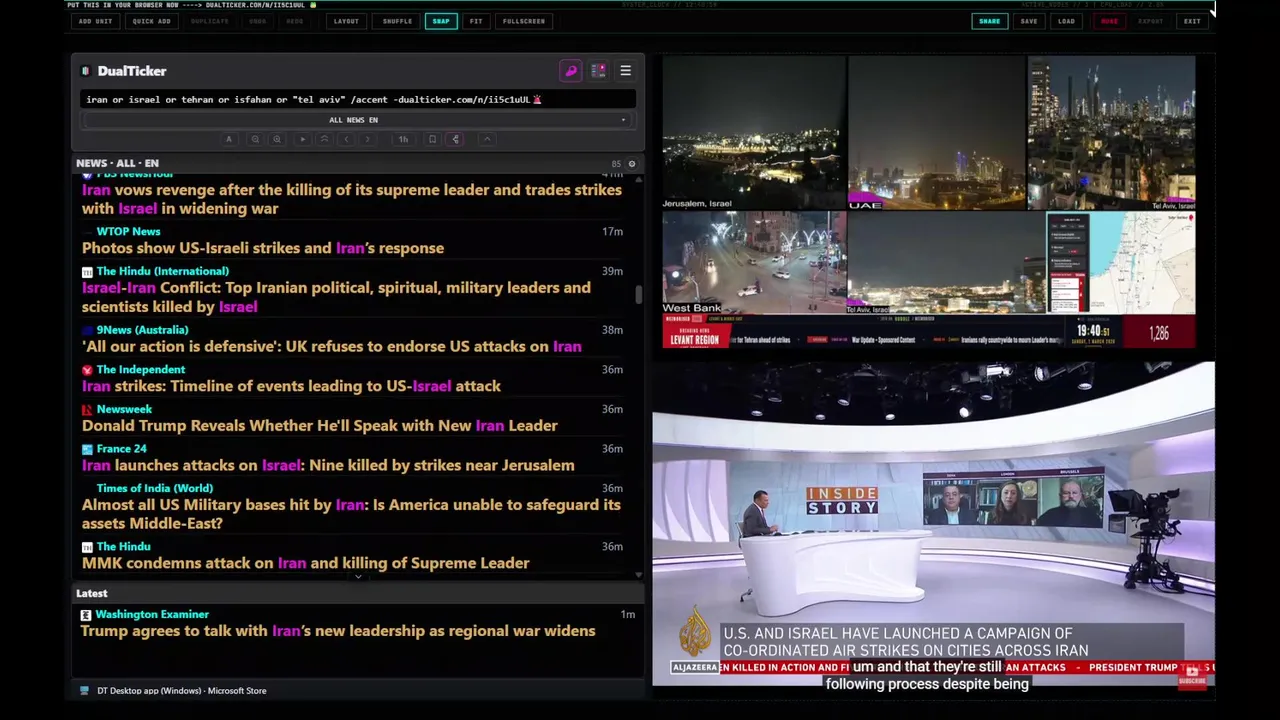
Task: Click the EXPORT toolbar item
Action: [1150, 21]
